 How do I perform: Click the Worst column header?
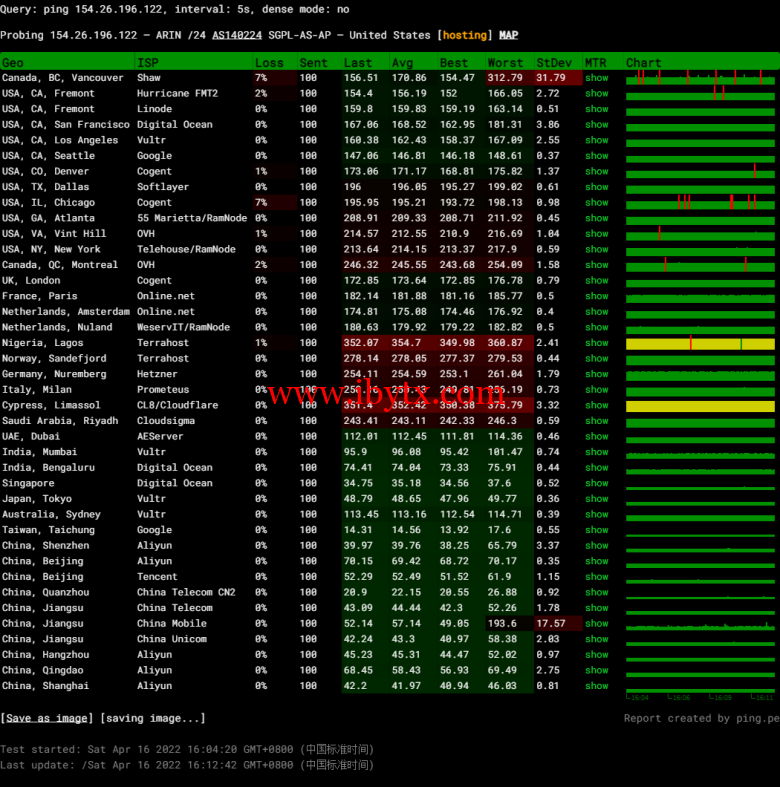(x=505, y=62)
